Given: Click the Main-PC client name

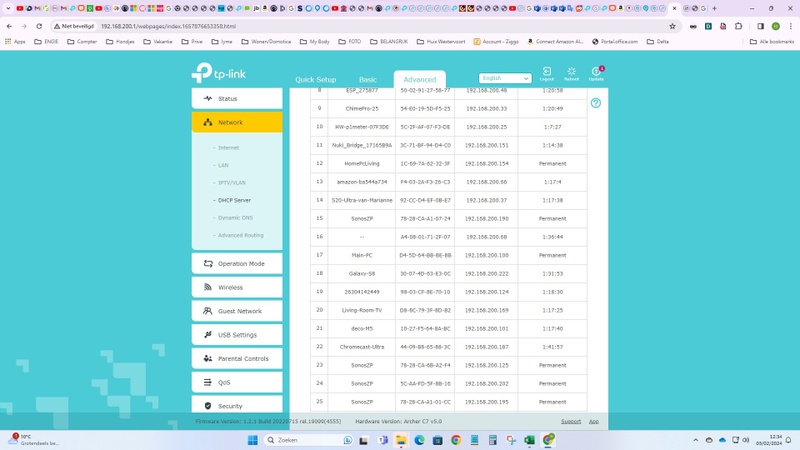Looking at the screenshot, I should tap(362, 255).
